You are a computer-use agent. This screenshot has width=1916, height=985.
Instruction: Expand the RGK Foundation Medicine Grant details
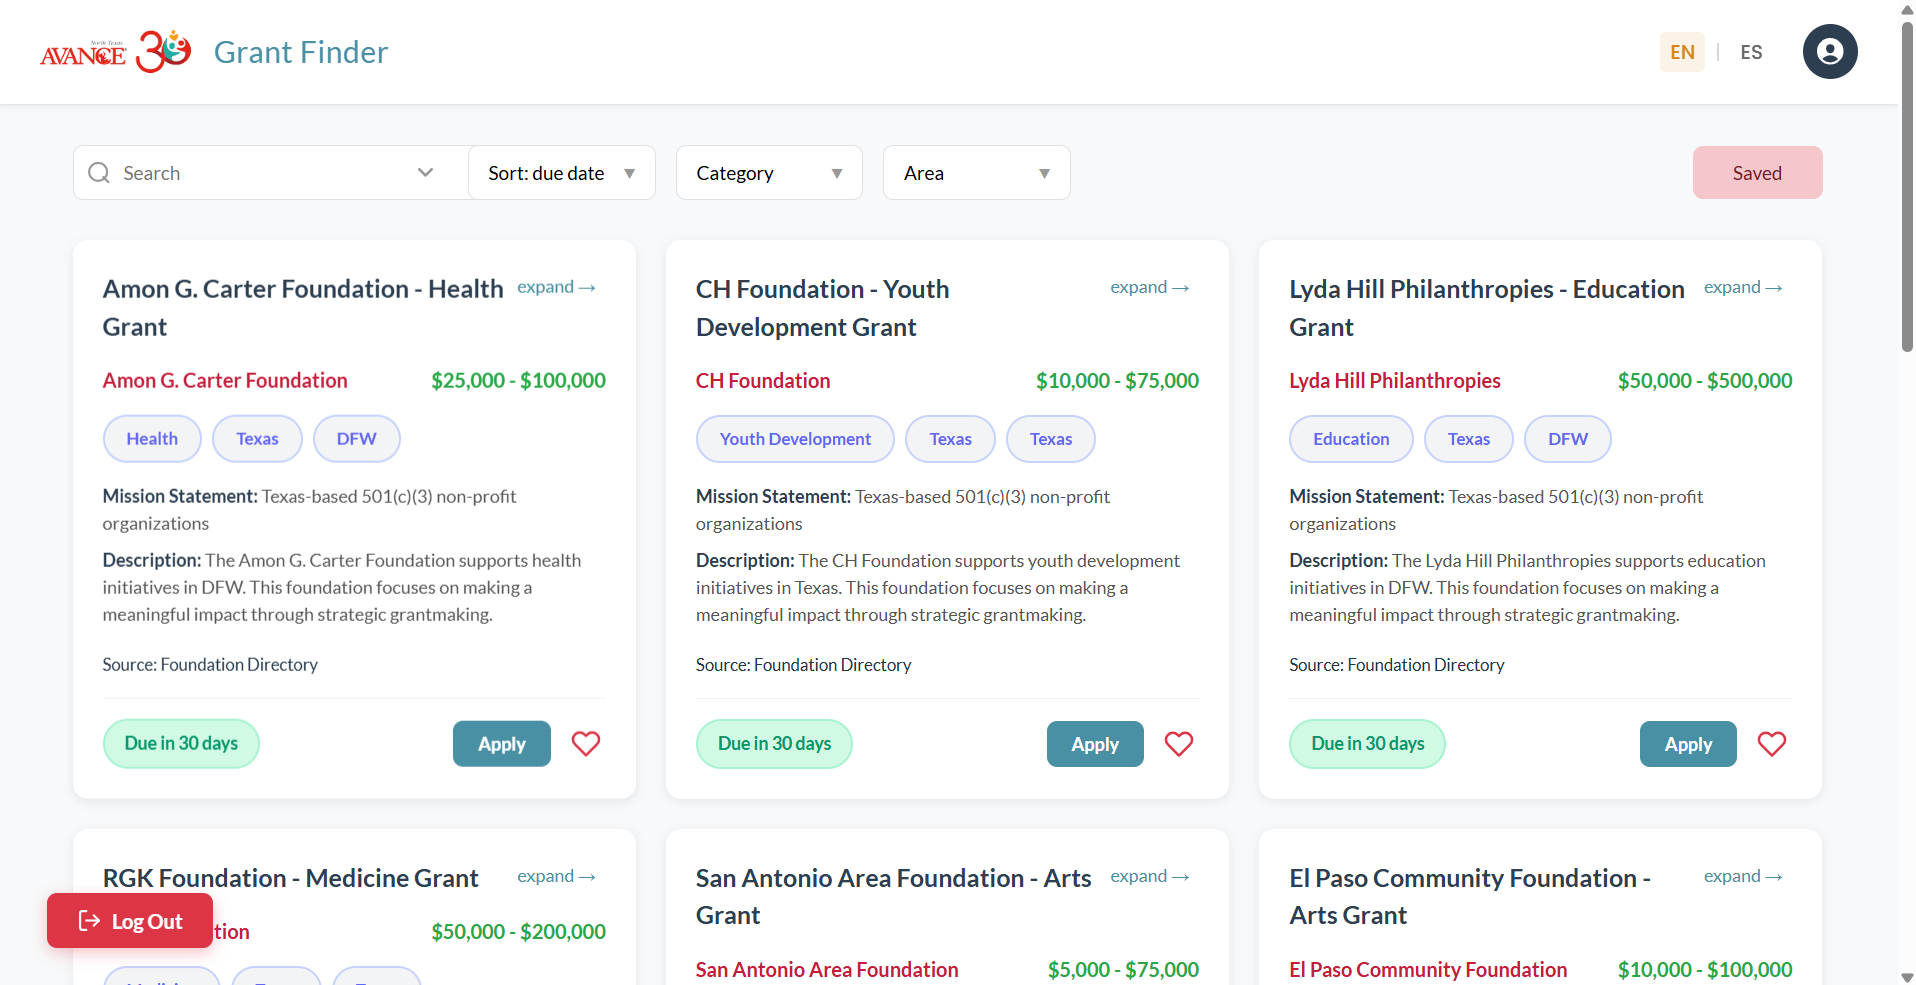click(x=556, y=876)
